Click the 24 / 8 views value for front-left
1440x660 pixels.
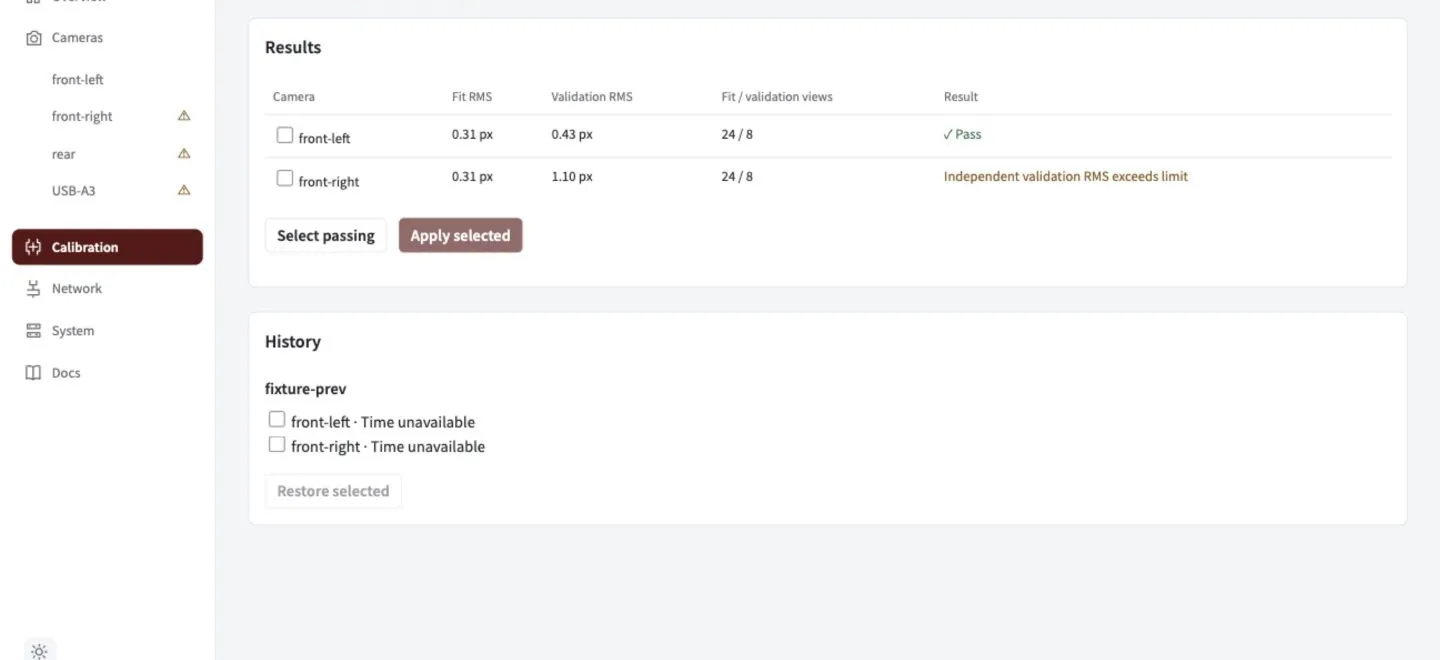(737, 134)
